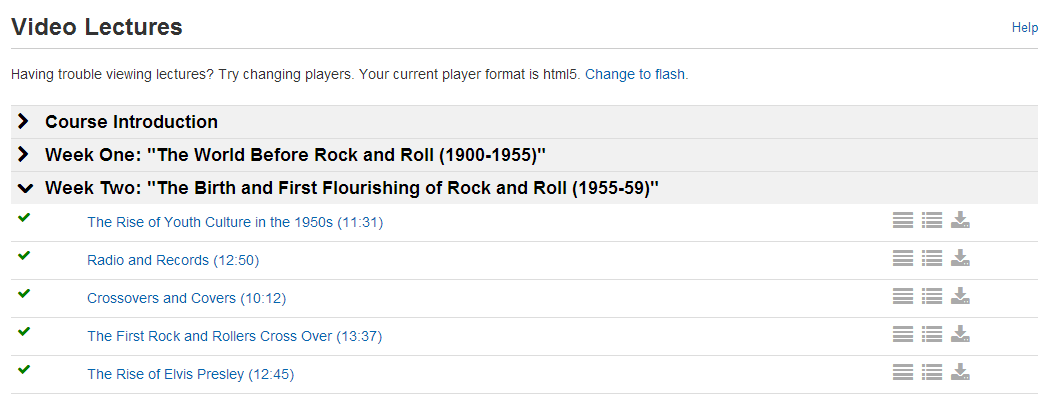1045x394 pixels.
Task: Open the Help link
Action: click(x=1024, y=28)
